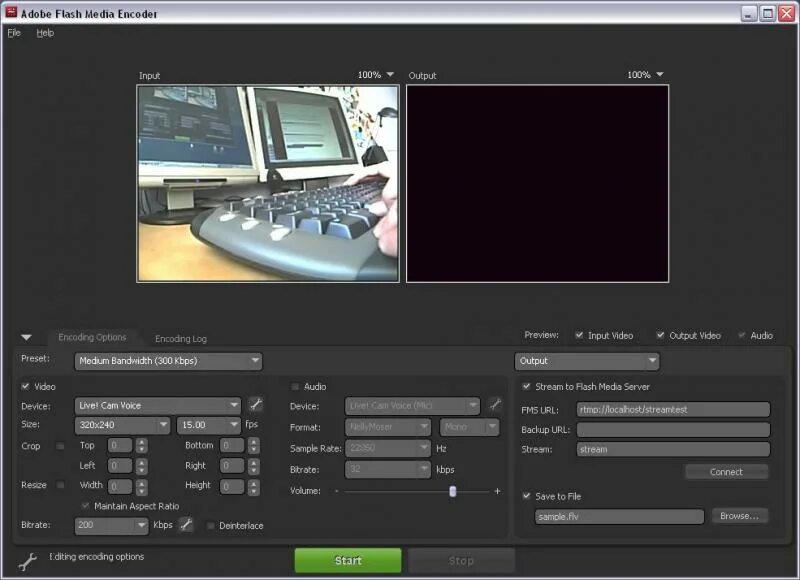The height and width of the screenshot is (580, 800).
Task: Open the File menu
Action: [x=14, y=33]
